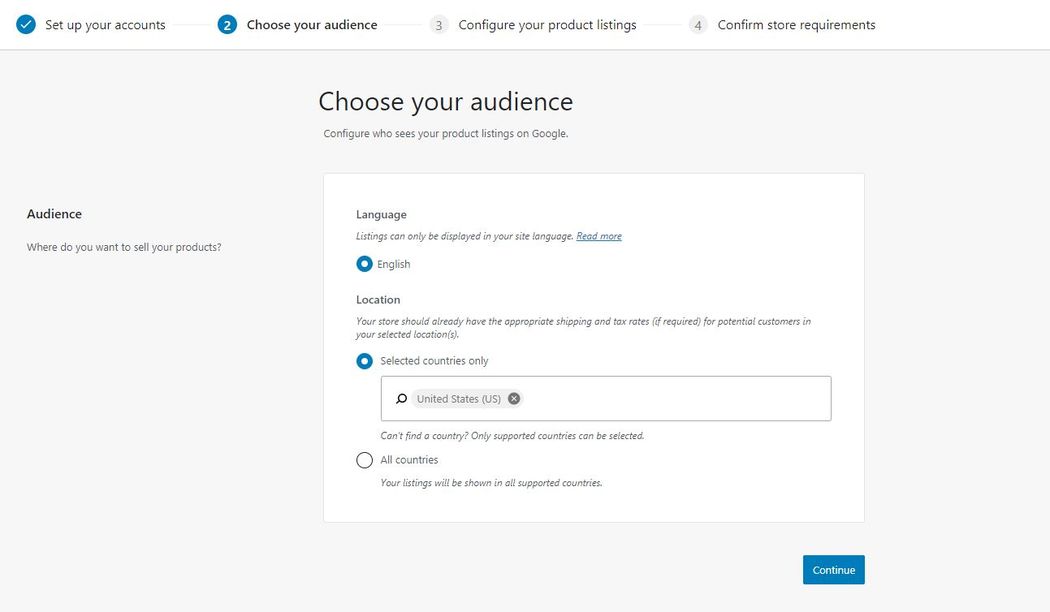The height and width of the screenshot is (612, 1050).
Task: Select the English language radio button
Action: click(365, 264)
